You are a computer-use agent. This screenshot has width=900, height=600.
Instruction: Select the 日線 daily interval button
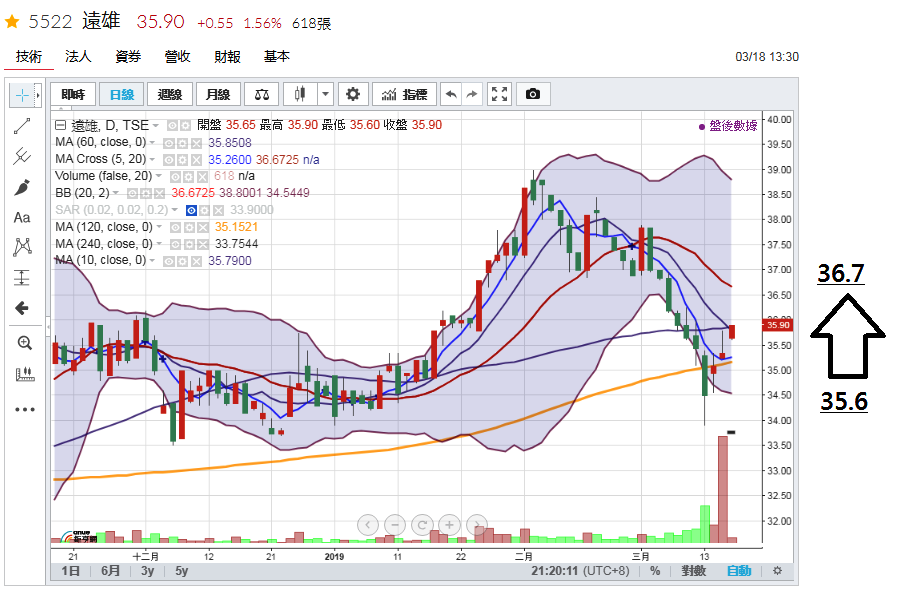click(x=121, y=94)
